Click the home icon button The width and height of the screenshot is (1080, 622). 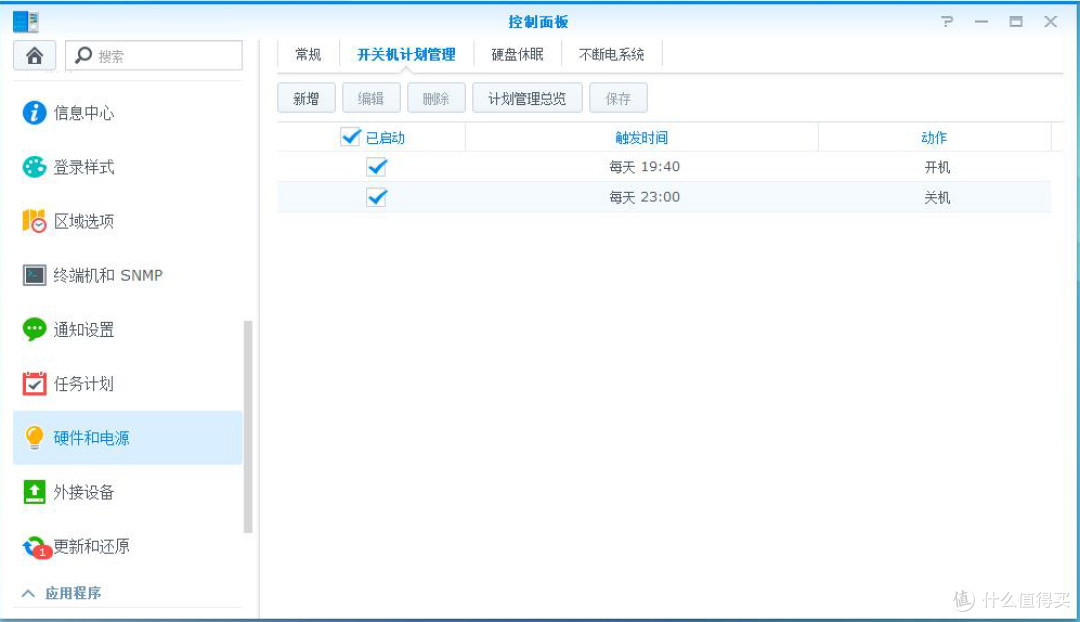(34, 55)
